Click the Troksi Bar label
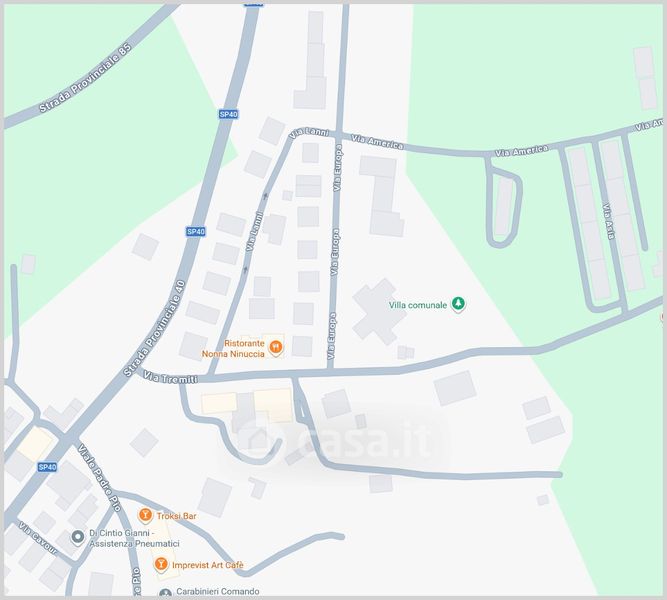This screenshot has width=667, height=600. pyautogui.click(x=177, y=516)
